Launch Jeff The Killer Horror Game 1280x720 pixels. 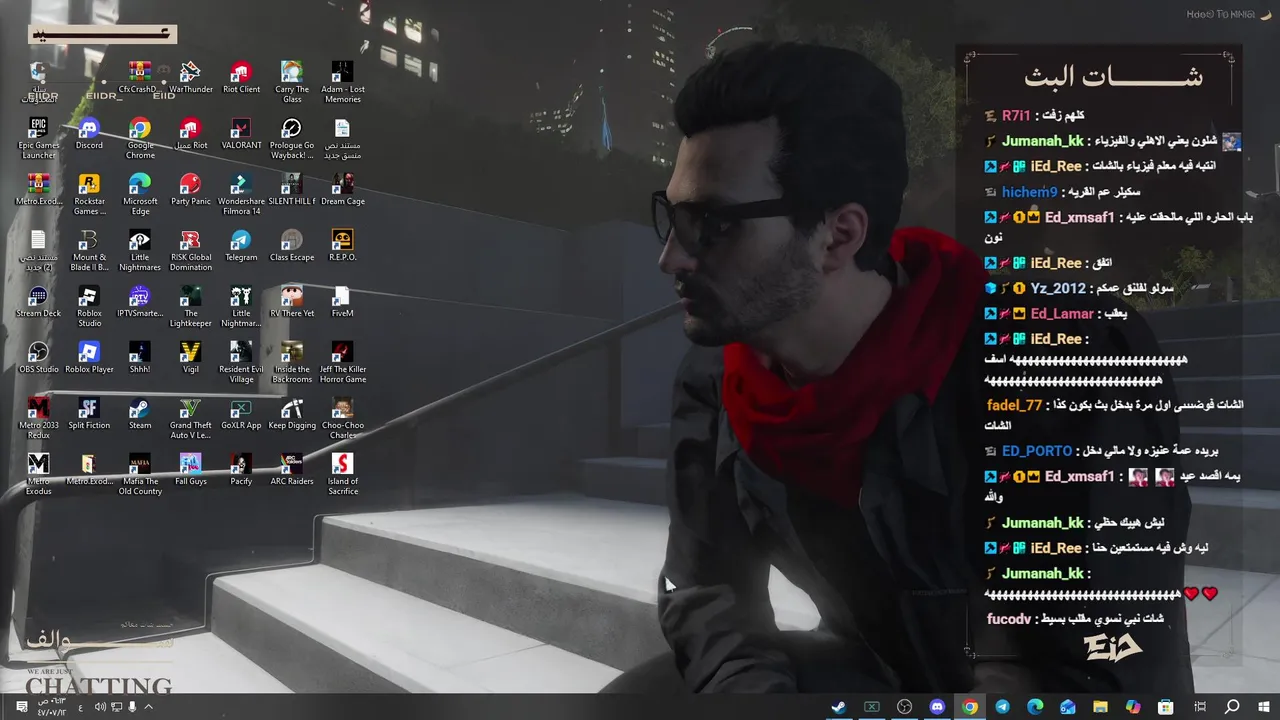click(342, 363)
